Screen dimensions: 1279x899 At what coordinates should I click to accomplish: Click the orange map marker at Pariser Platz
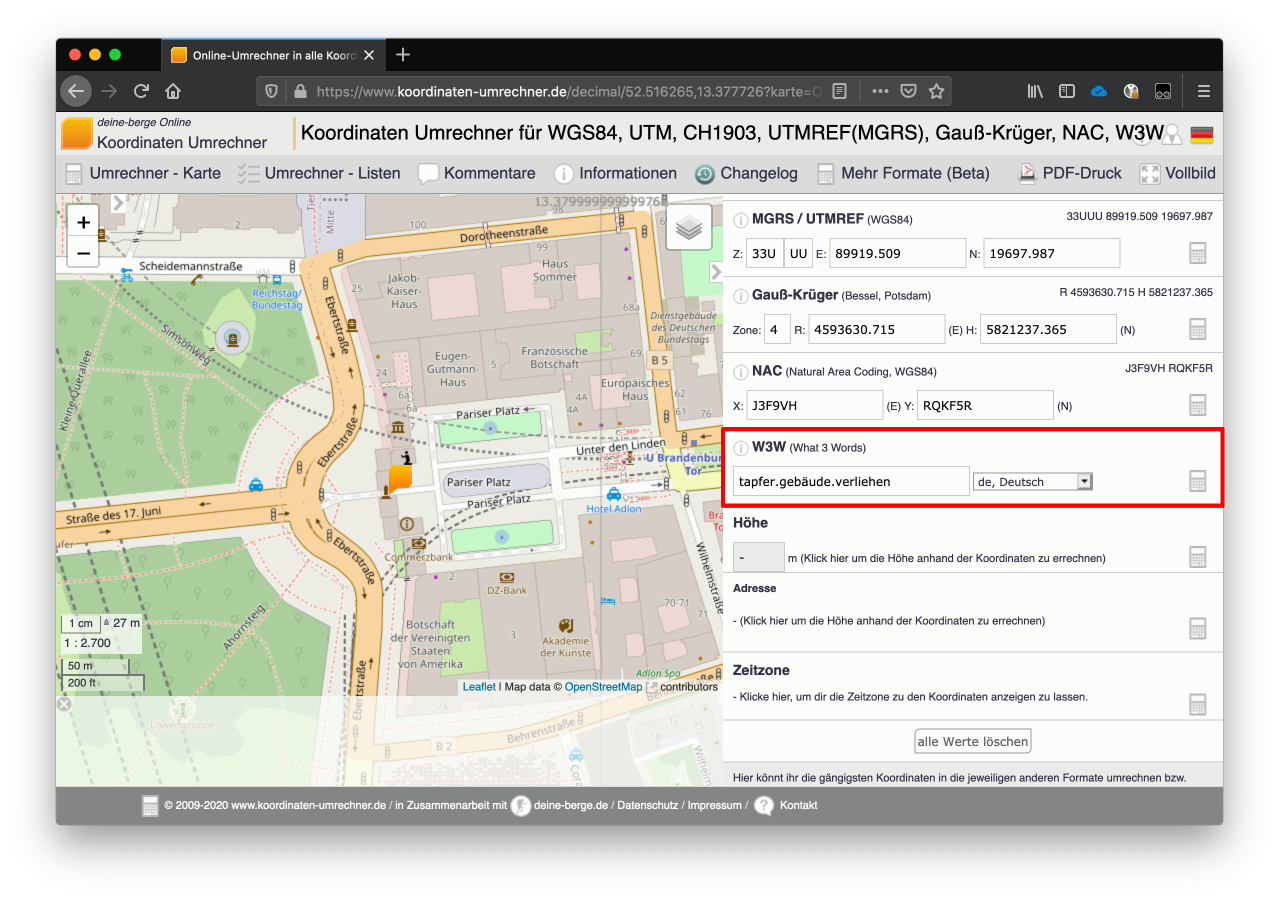[x=400, y=478]
